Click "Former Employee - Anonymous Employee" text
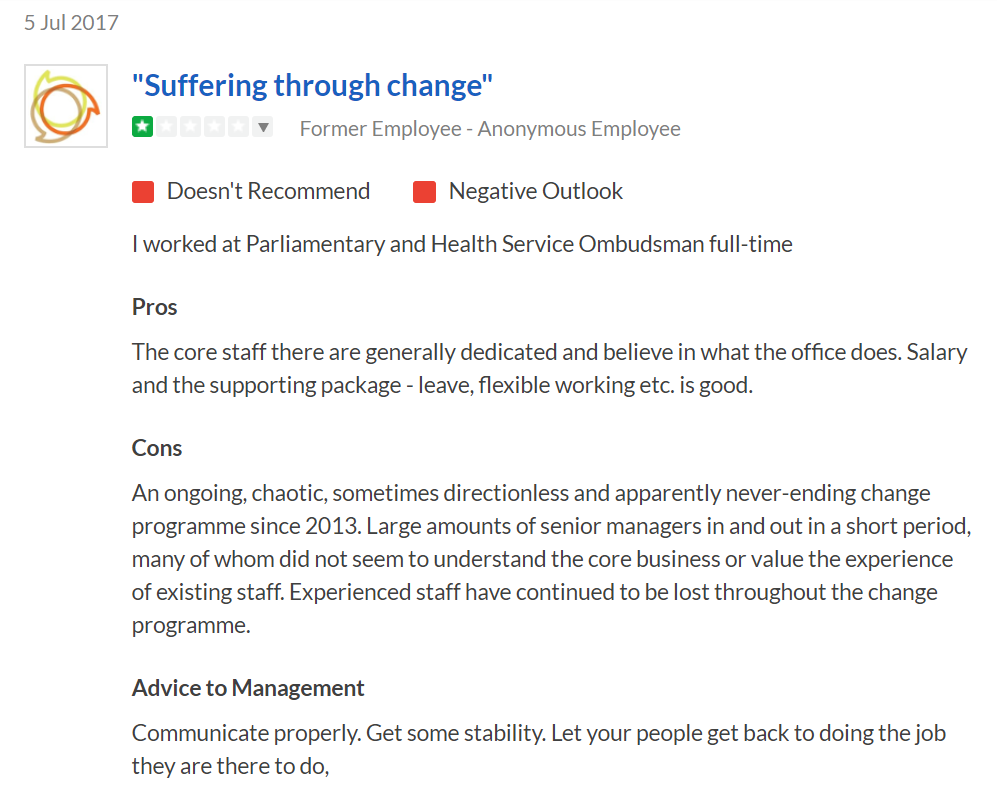Screen dimensions: 997x801 click(x=490, y=129)
